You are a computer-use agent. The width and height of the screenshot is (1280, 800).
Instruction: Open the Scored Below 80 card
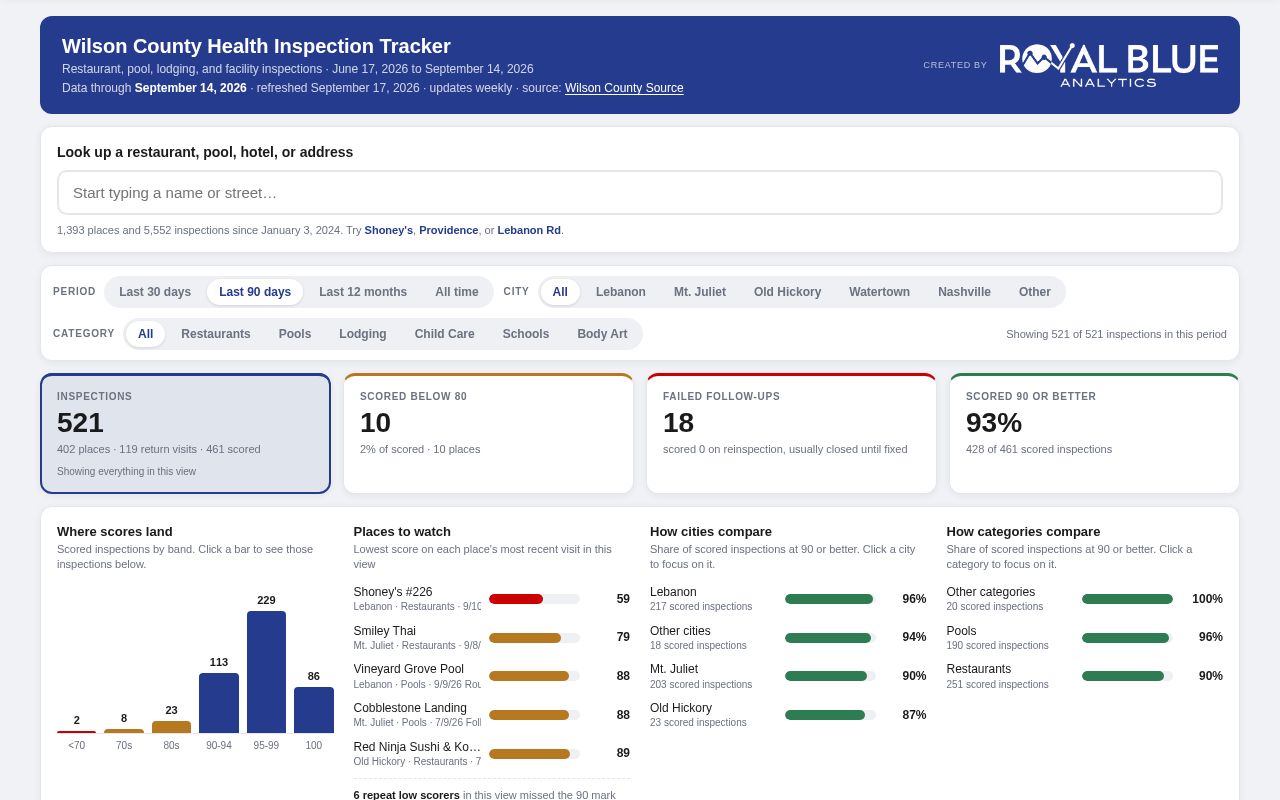[489, 434]
